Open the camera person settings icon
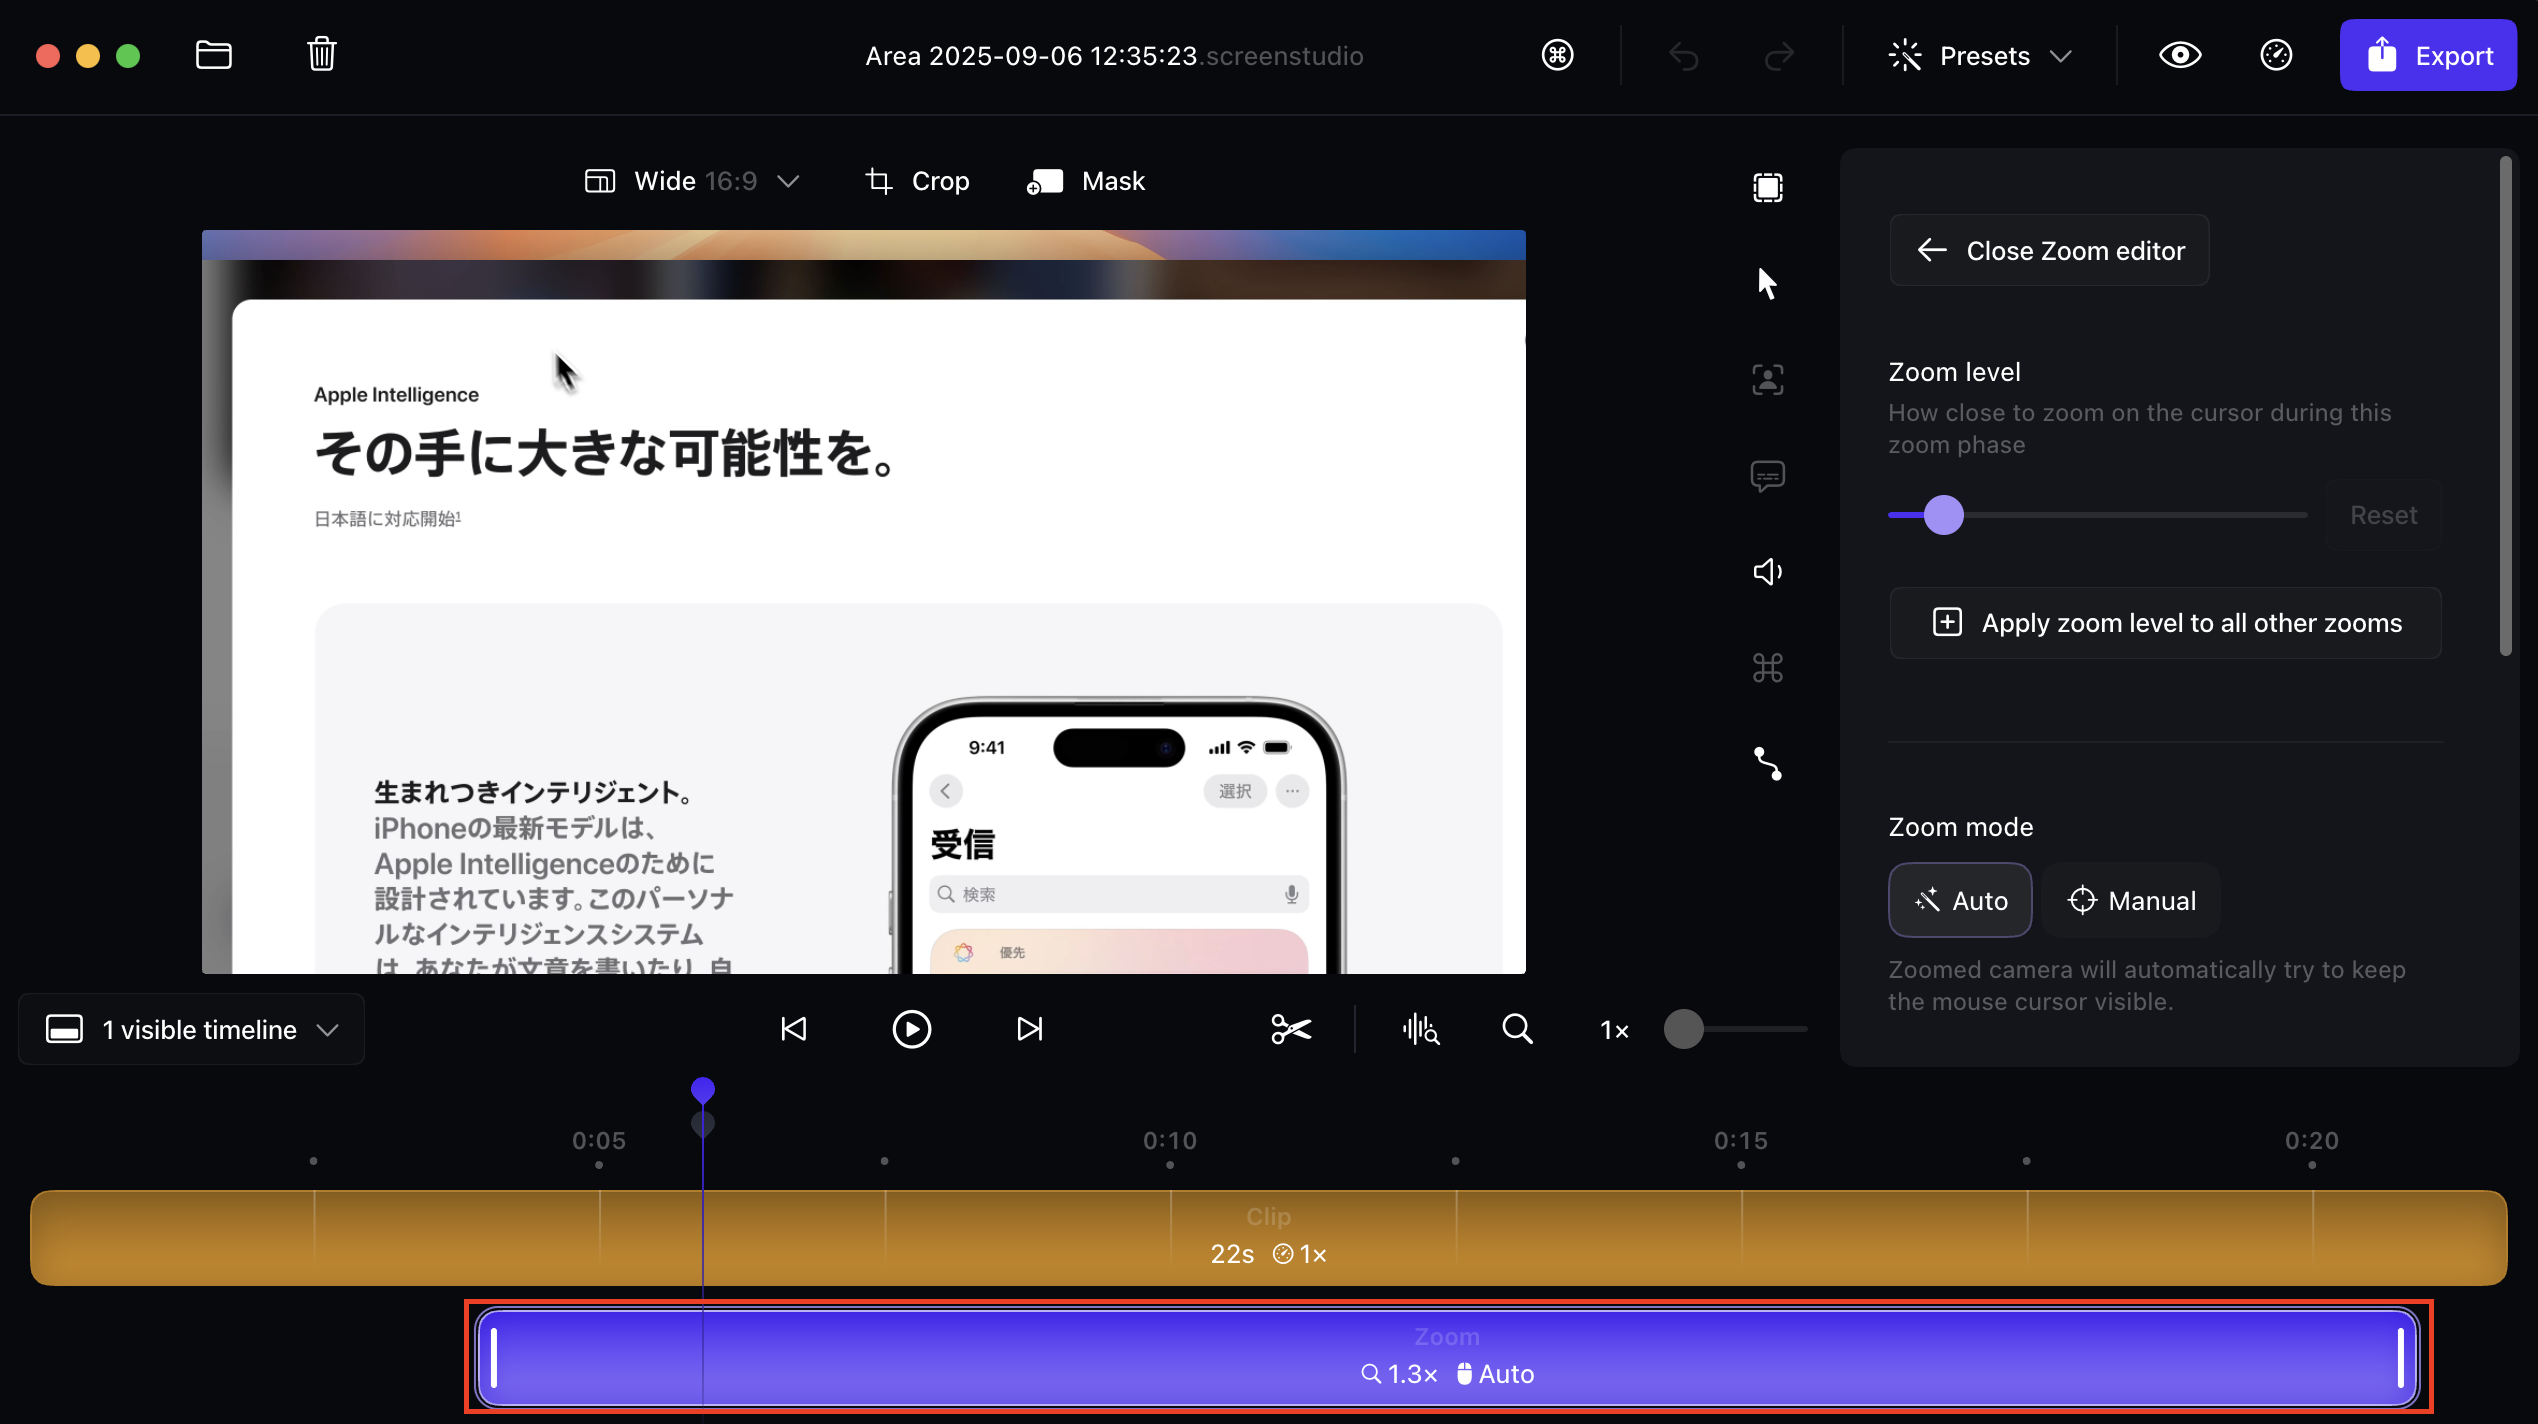The image size is (2538, 1424). [x=1767, y=380]
